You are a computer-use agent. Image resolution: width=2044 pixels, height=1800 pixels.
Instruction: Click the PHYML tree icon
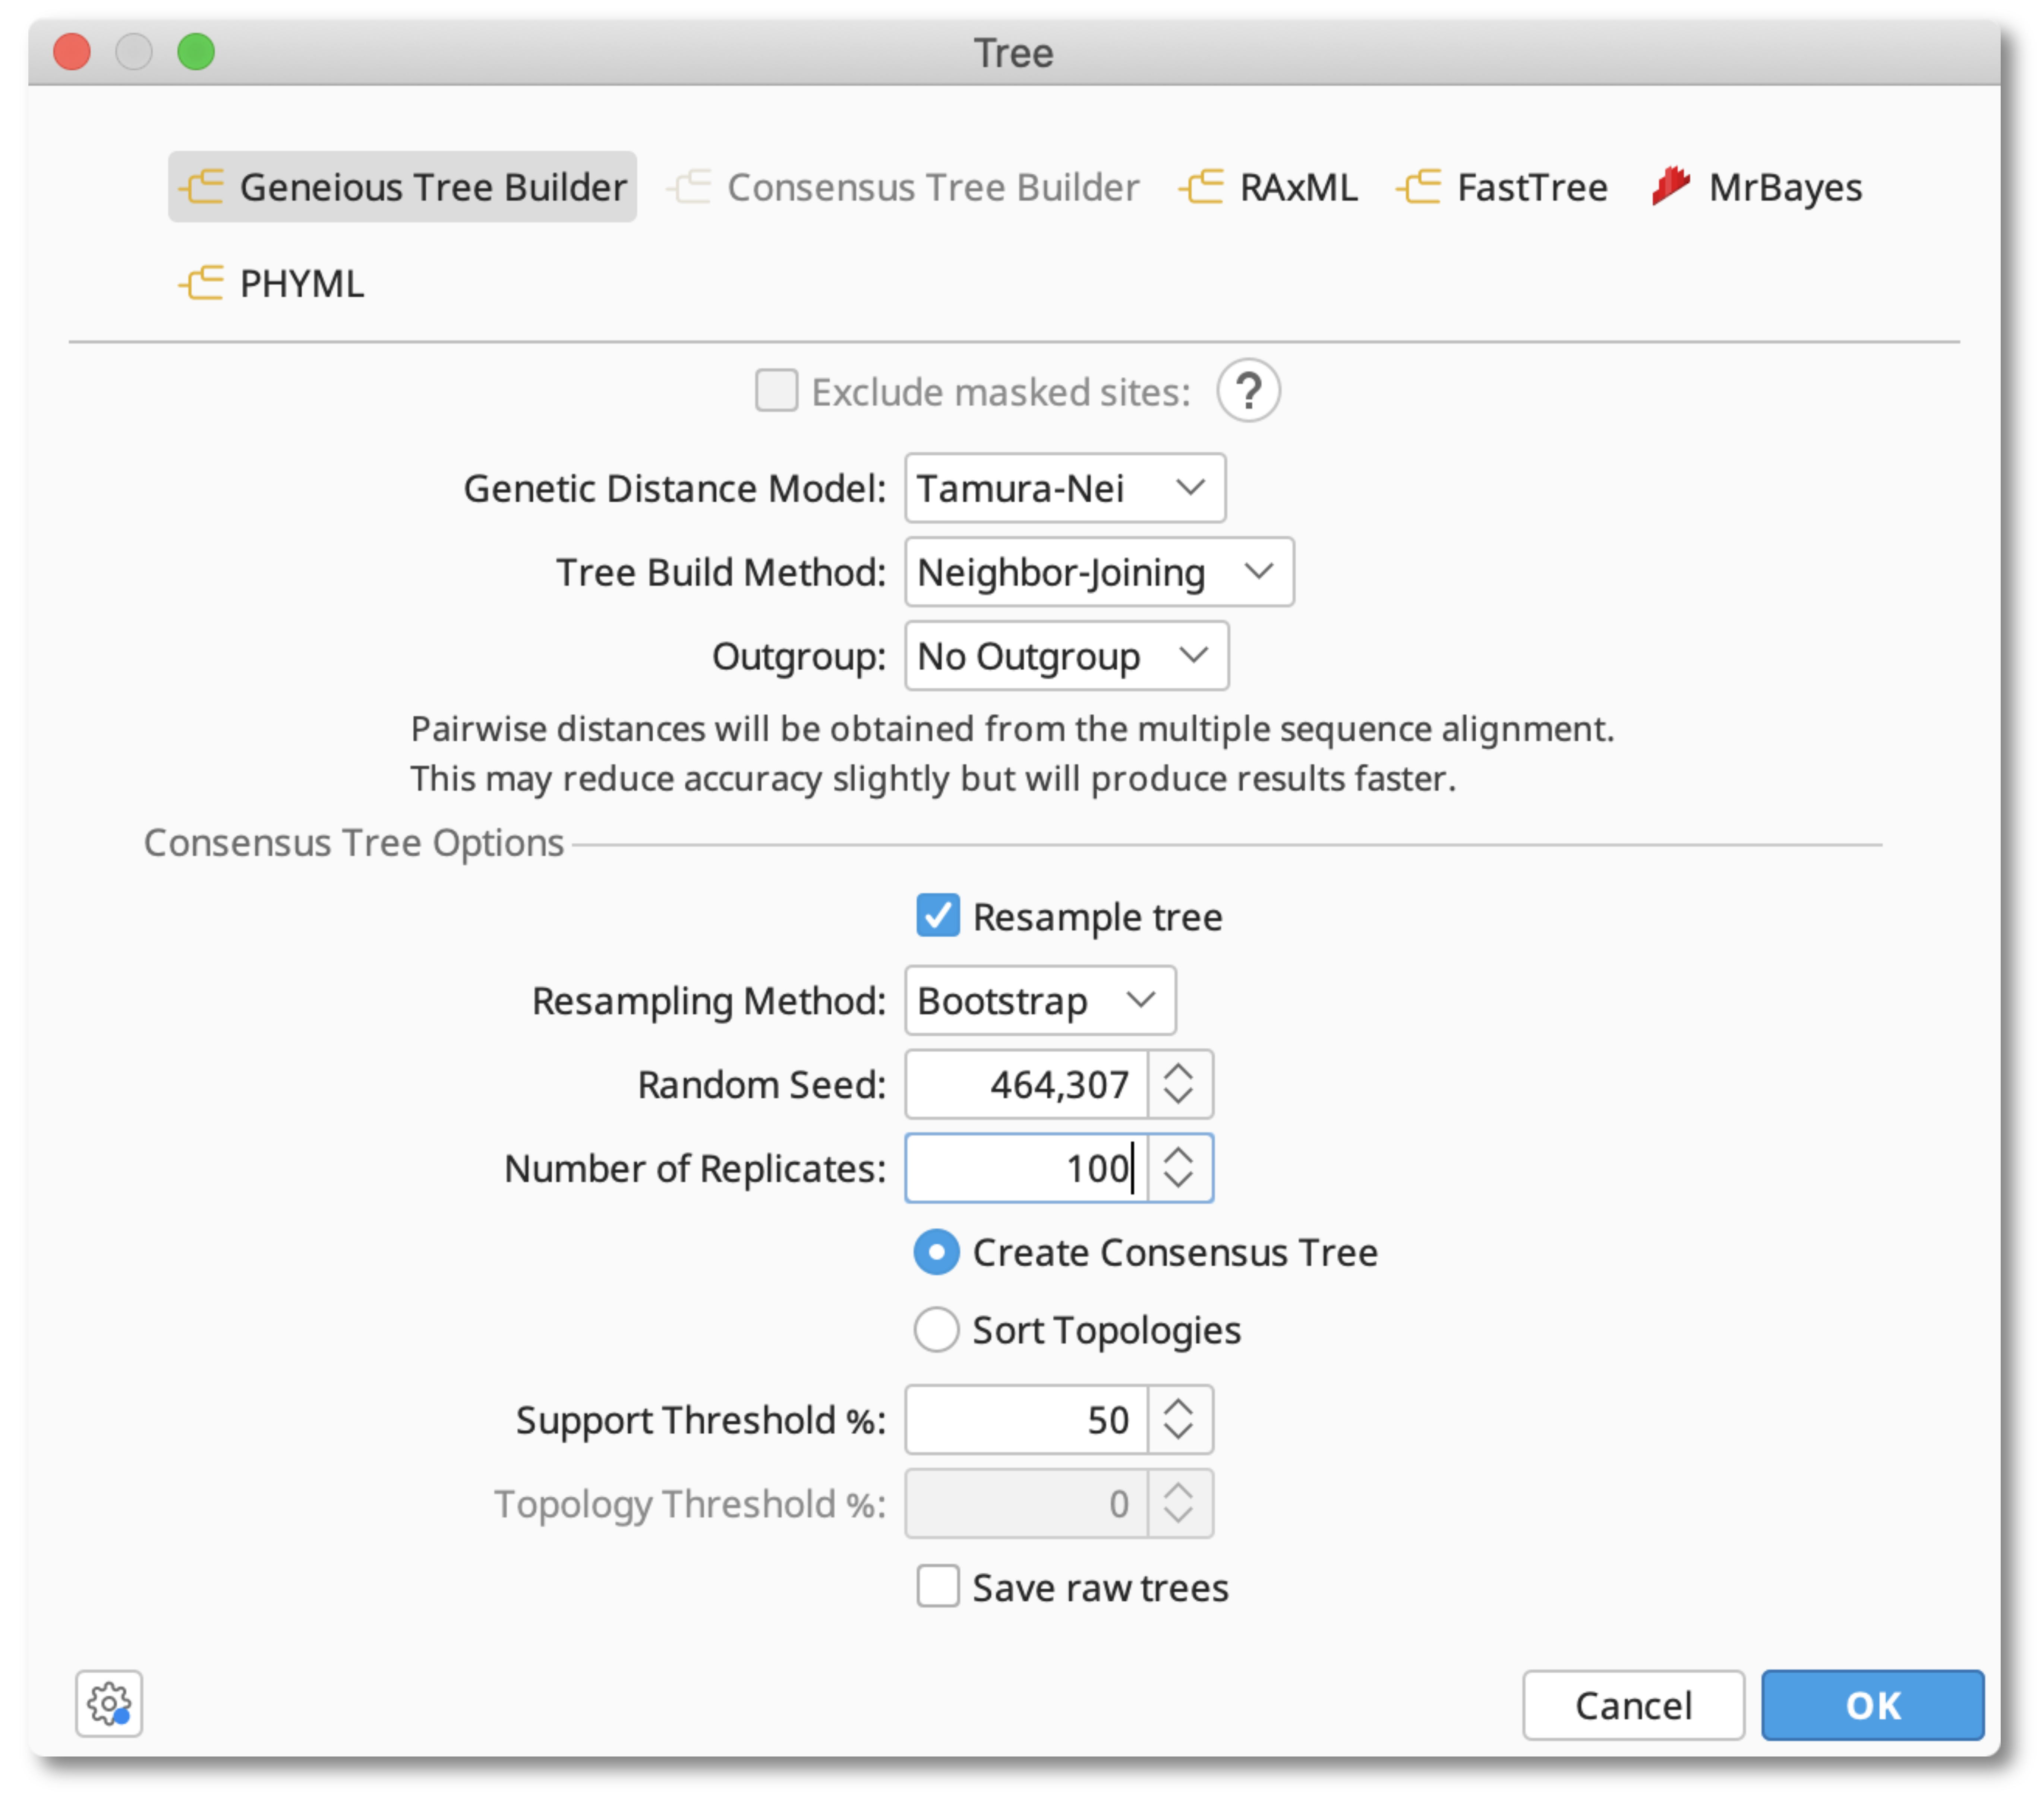(201, 283)
